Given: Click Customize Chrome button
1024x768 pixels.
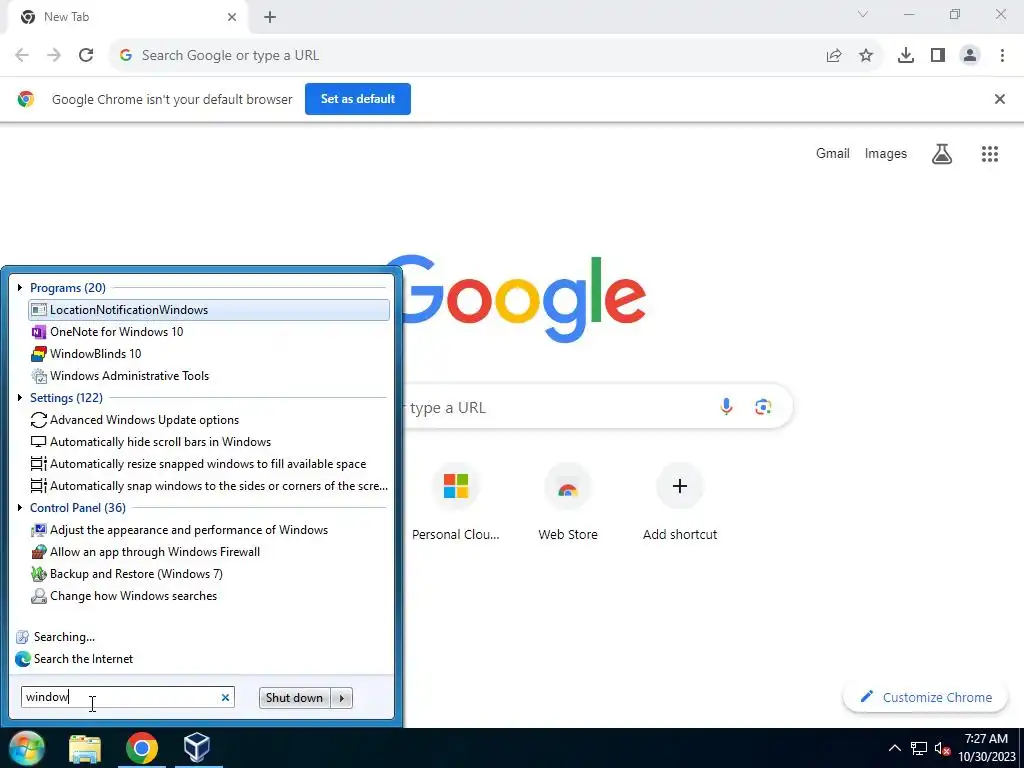Looking at the screenshot, I should point(925,697).
